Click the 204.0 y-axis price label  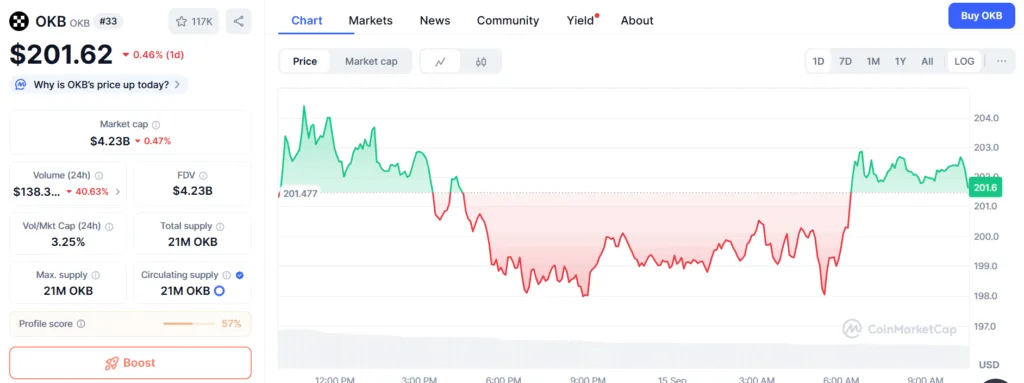986,118
